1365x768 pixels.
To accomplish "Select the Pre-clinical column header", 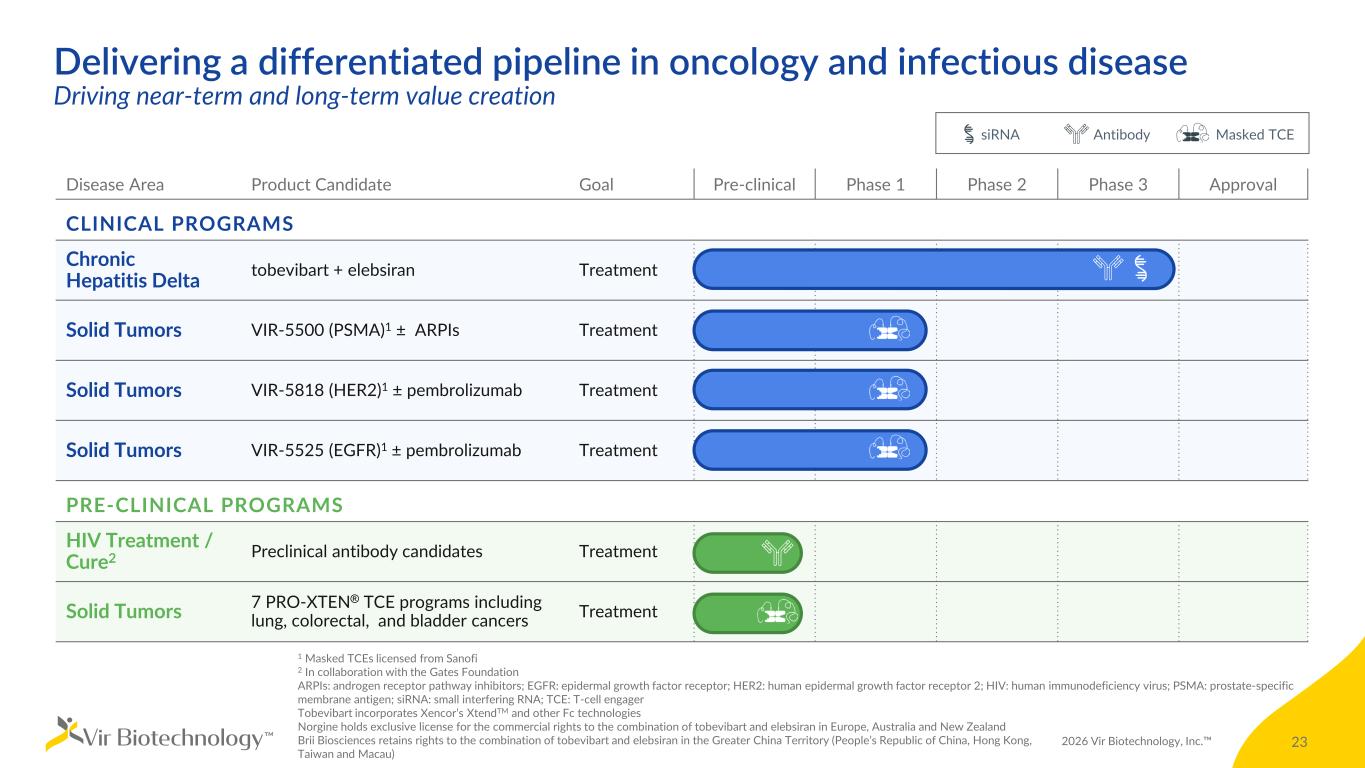I will click(x=754, y=185).
